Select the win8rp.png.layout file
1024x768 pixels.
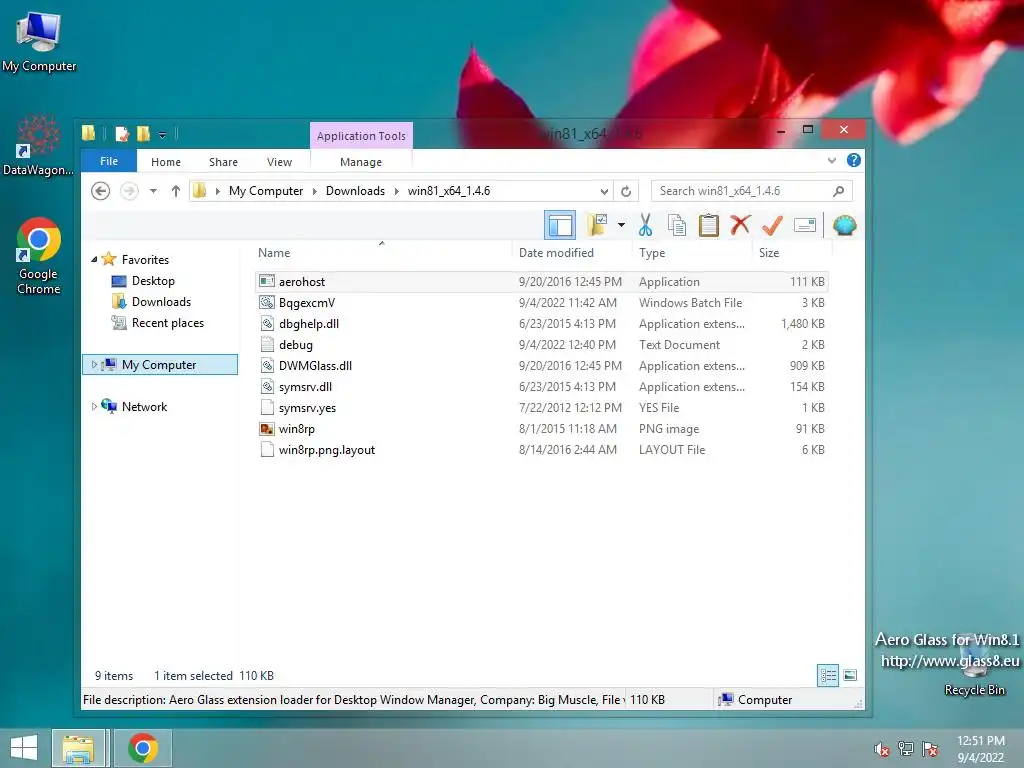tap(542, 449)
